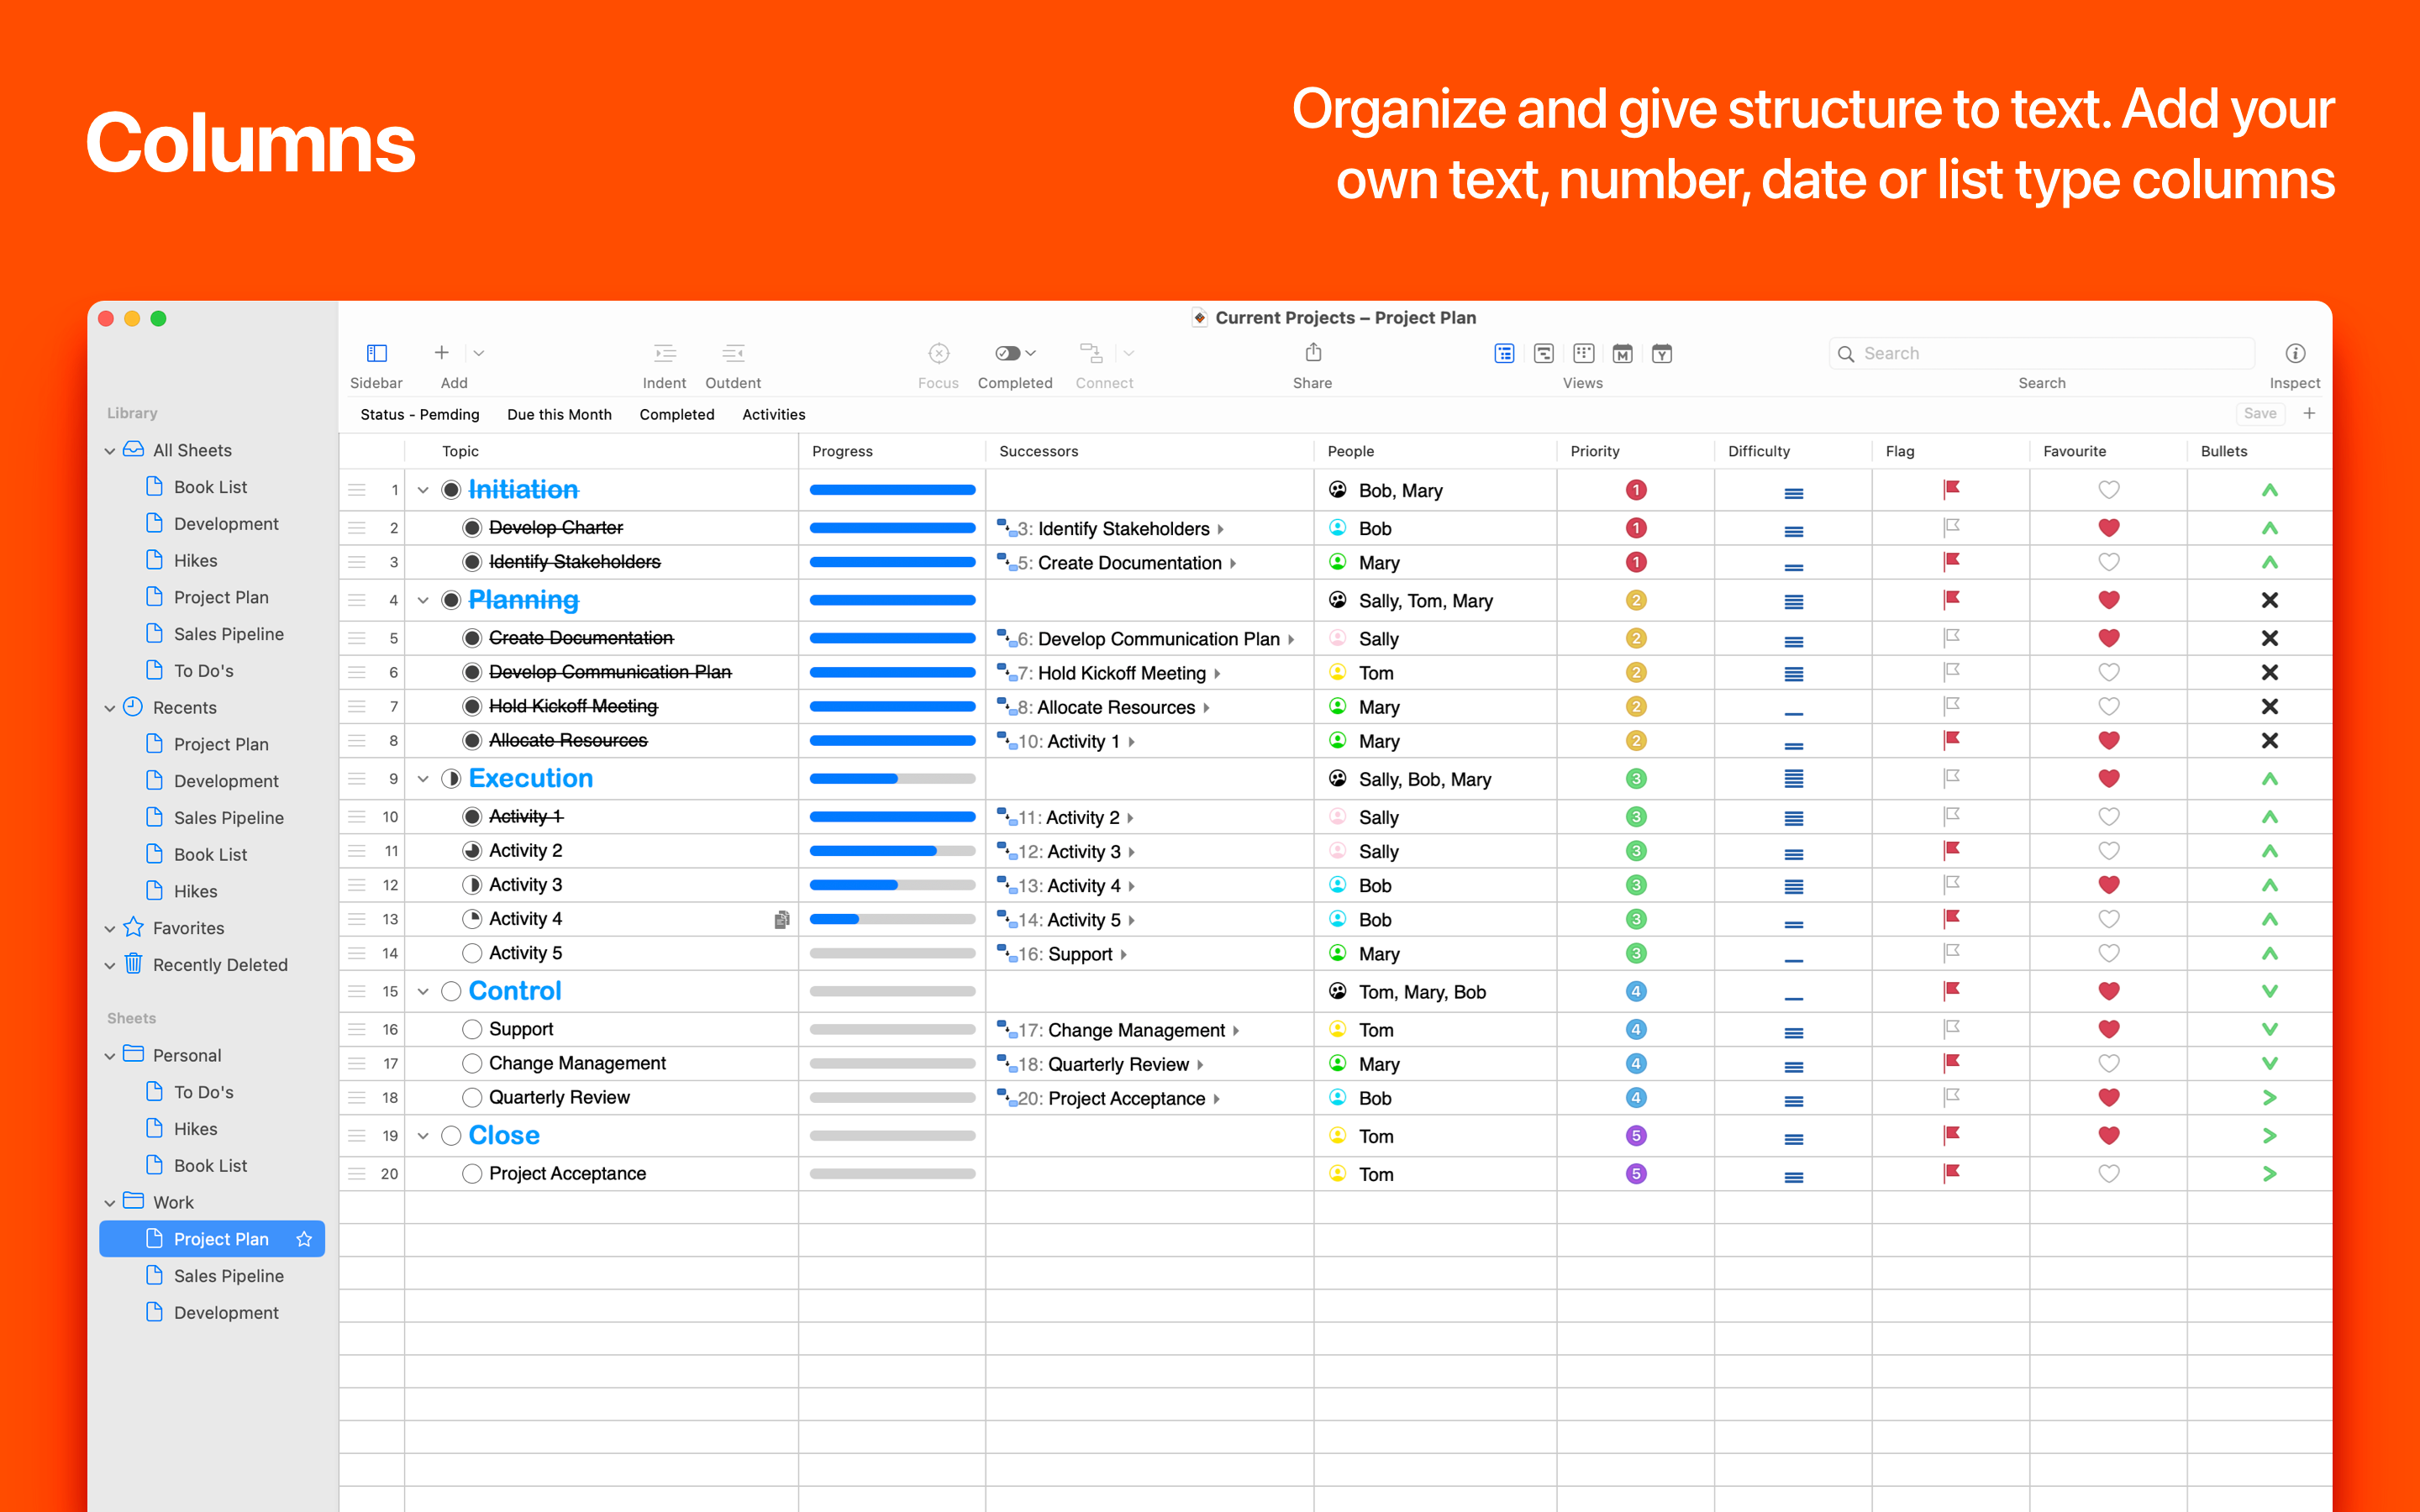Collapse the Planning group
This screenshot has height=1512, width=2420.
(x=423, y=600)
